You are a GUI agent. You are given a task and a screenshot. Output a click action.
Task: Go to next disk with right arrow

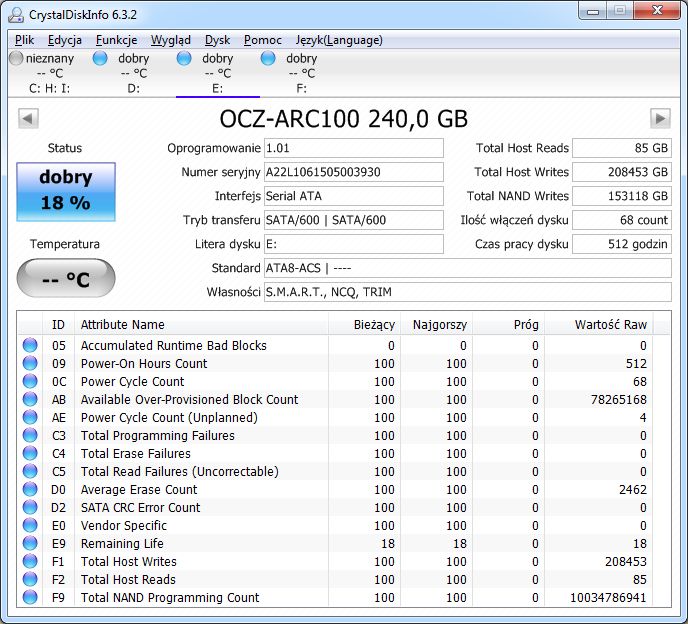(x=660, y=118)
